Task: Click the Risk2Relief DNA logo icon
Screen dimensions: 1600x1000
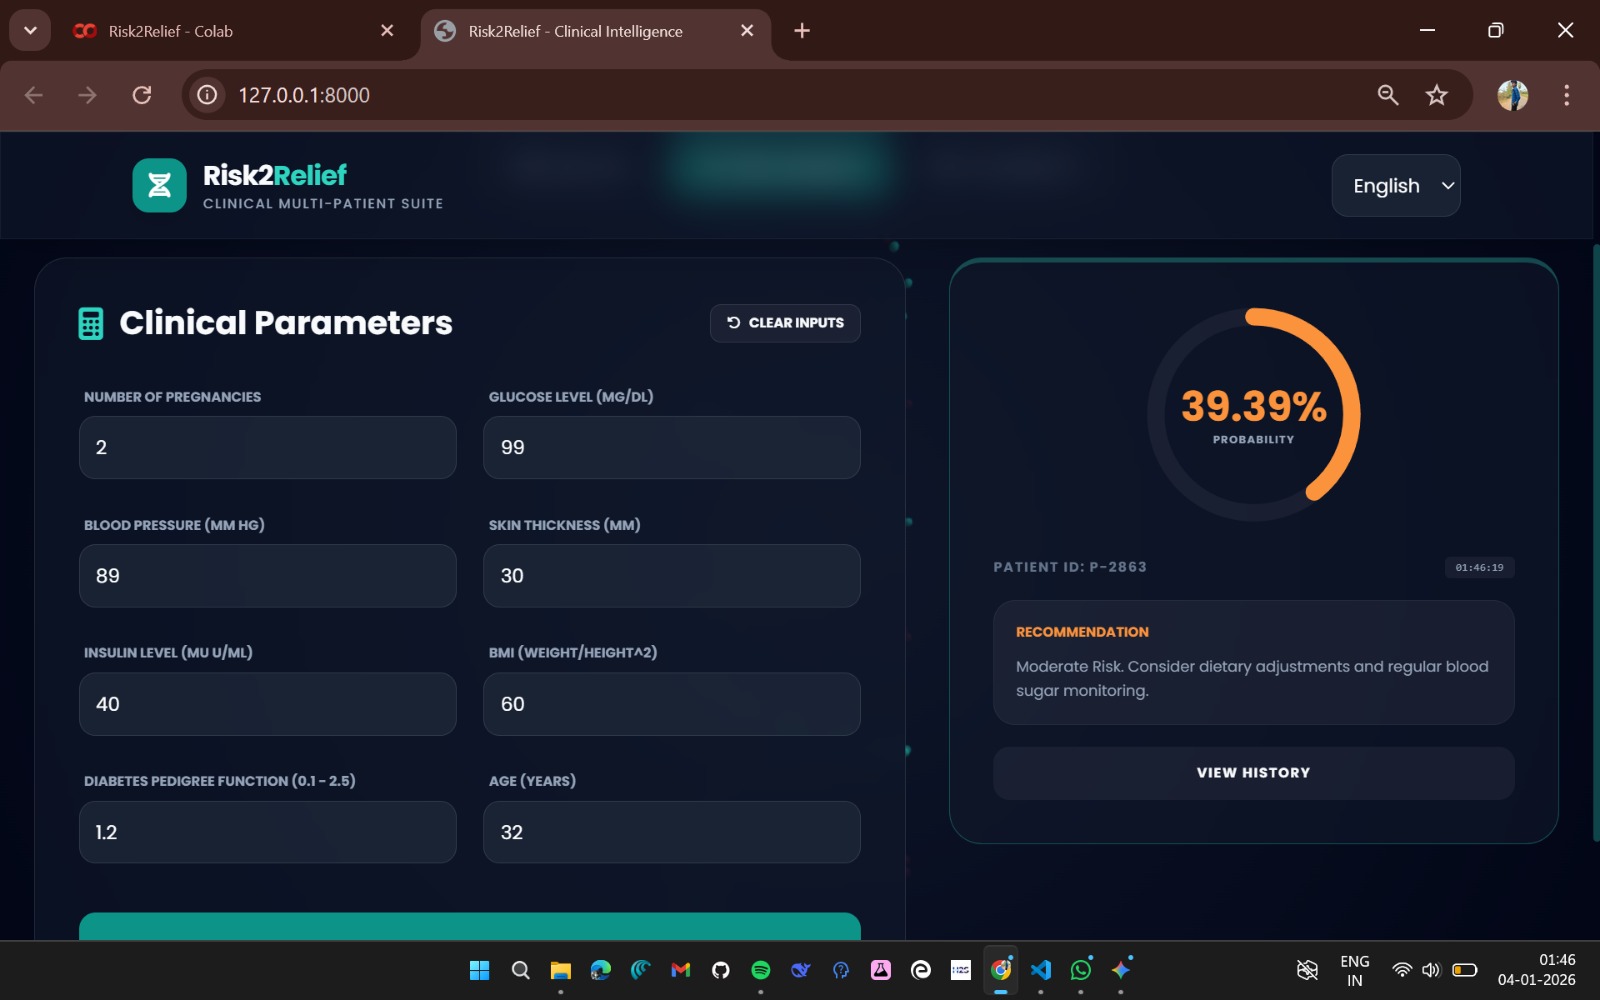Action: tap(159, 185)
